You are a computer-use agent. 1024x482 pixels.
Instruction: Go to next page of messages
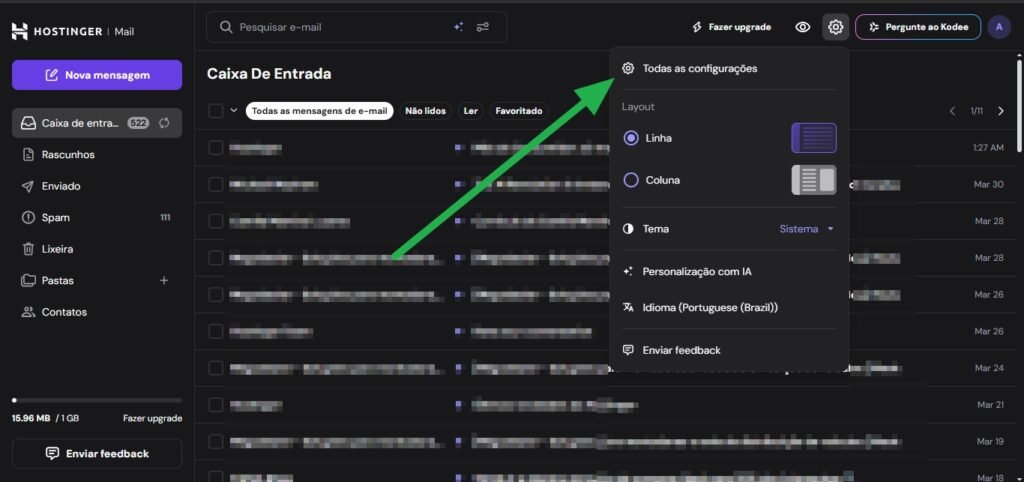pos(1000,111)
